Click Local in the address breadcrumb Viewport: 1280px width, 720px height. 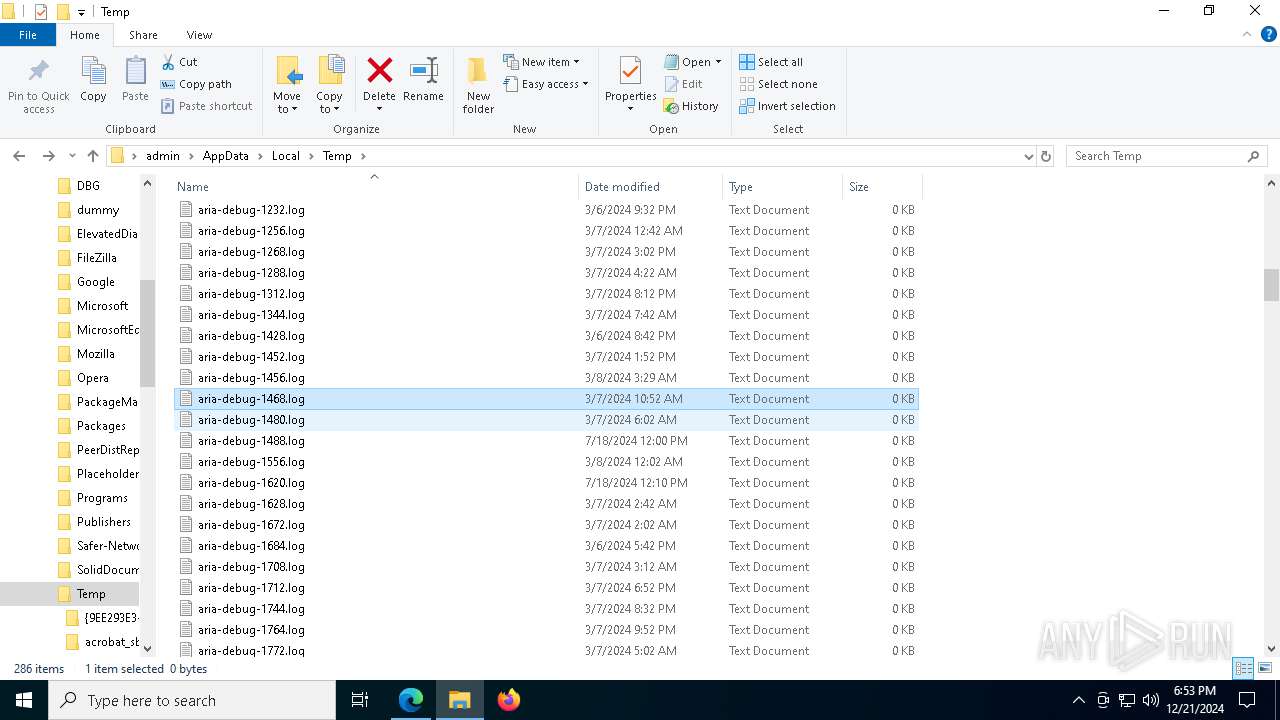pos(286,156)
